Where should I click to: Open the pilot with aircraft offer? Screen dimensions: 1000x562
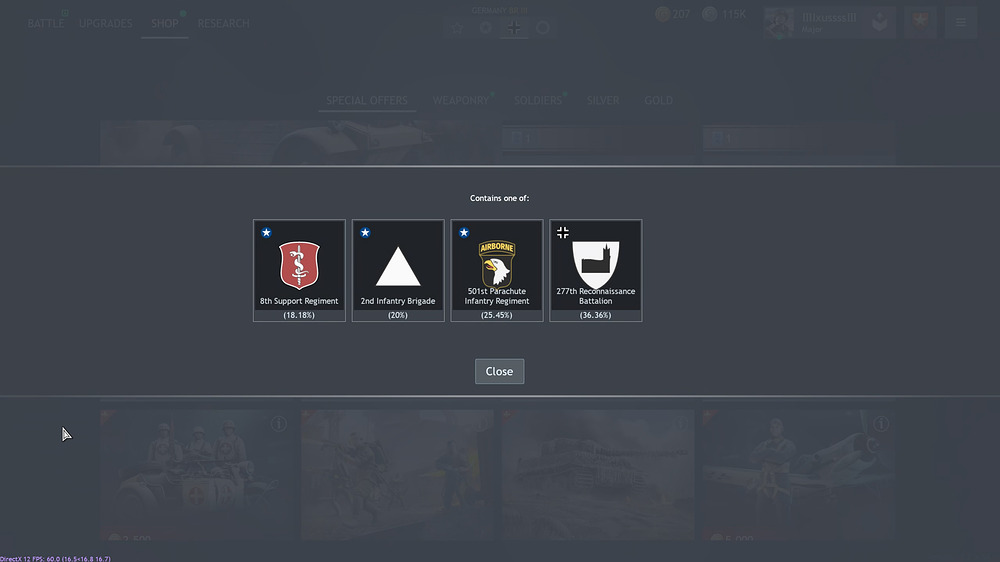pos(798,475)
